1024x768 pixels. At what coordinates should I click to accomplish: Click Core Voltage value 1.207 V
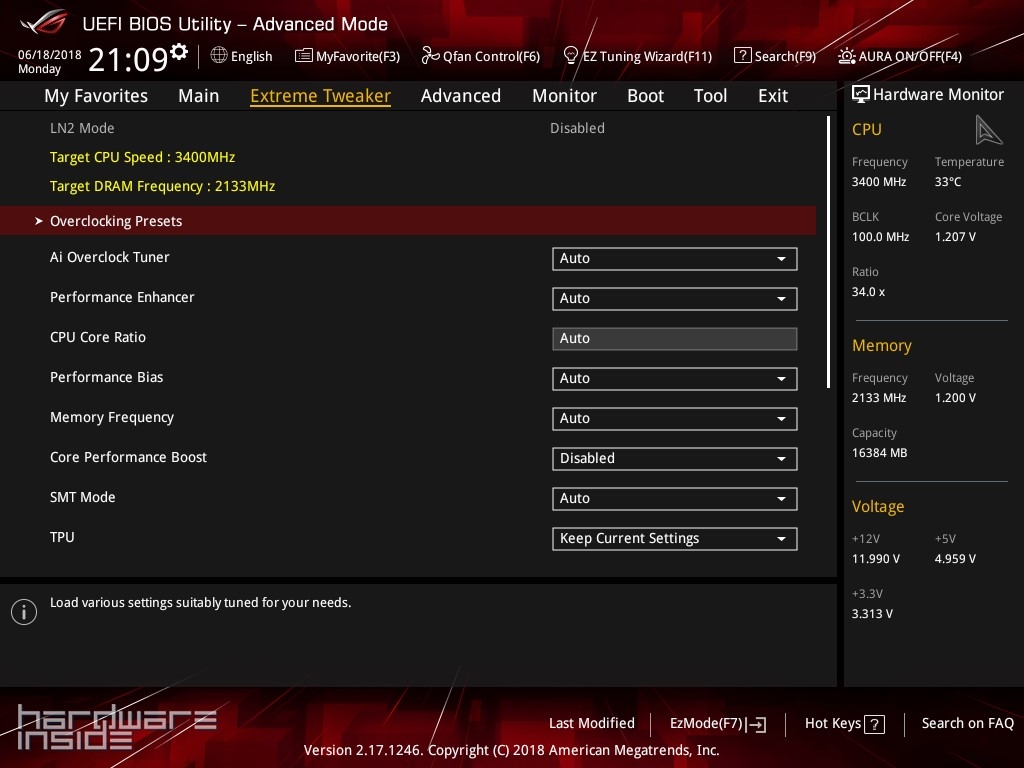(955, 236)
